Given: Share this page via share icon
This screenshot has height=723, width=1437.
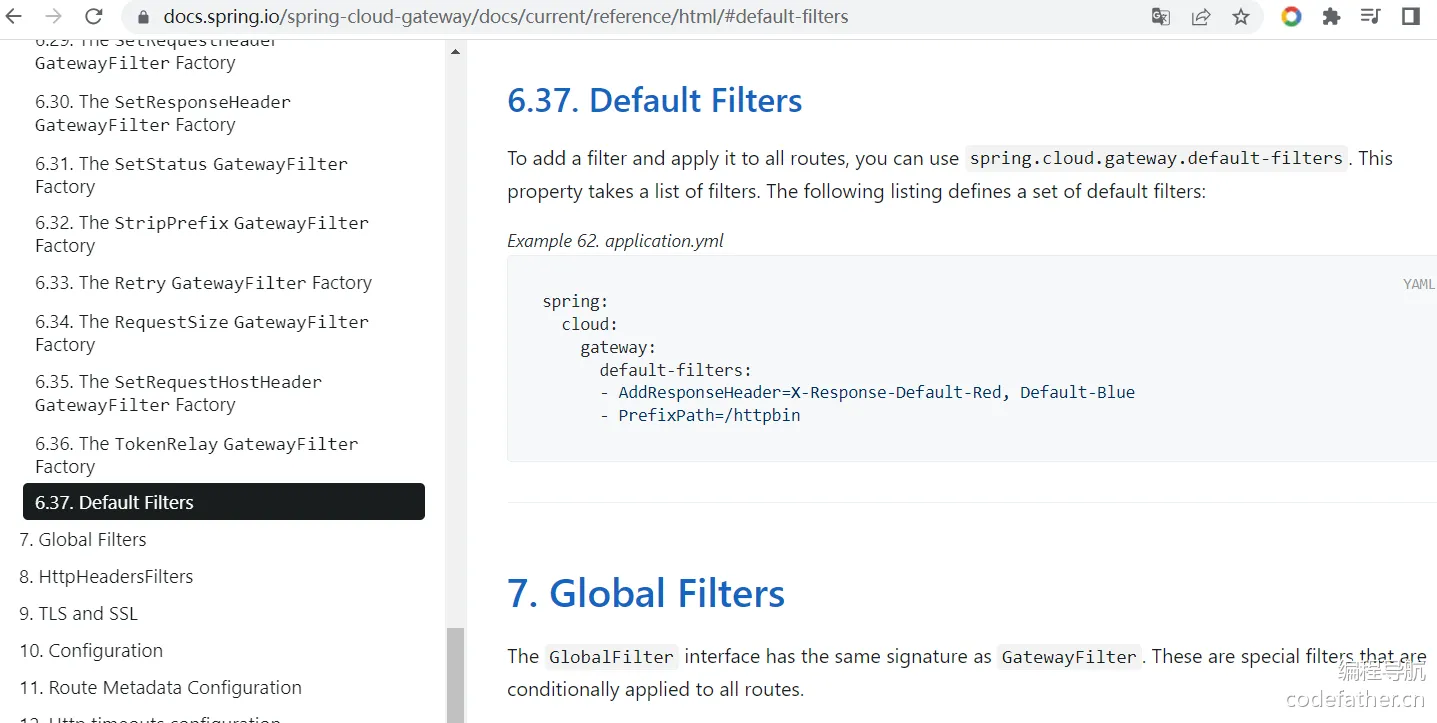Looking at the screenshot, I should click(x=1201, y=17).
